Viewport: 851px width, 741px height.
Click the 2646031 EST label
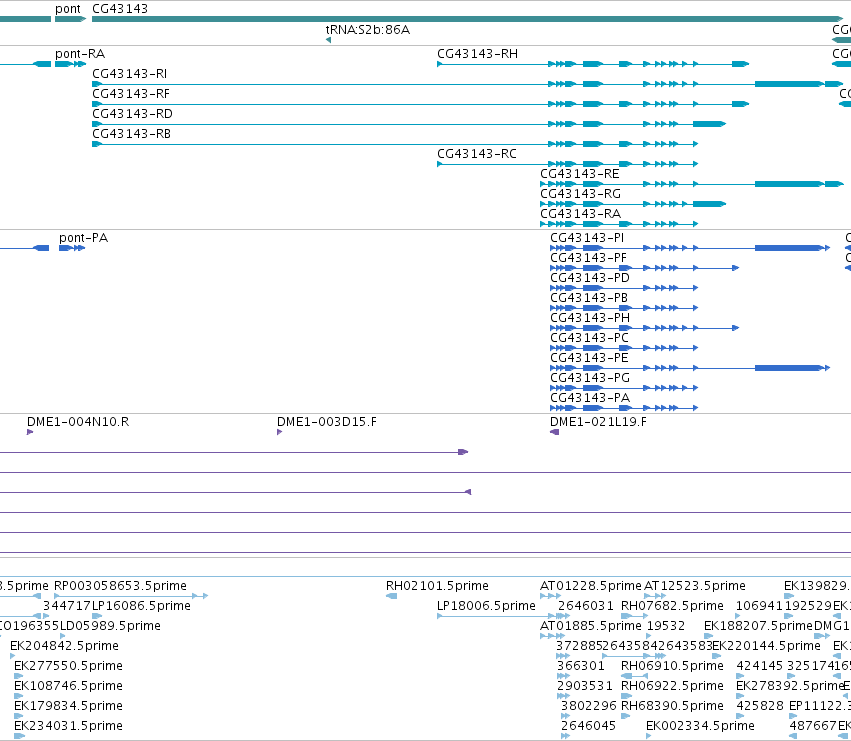(586, 606)
